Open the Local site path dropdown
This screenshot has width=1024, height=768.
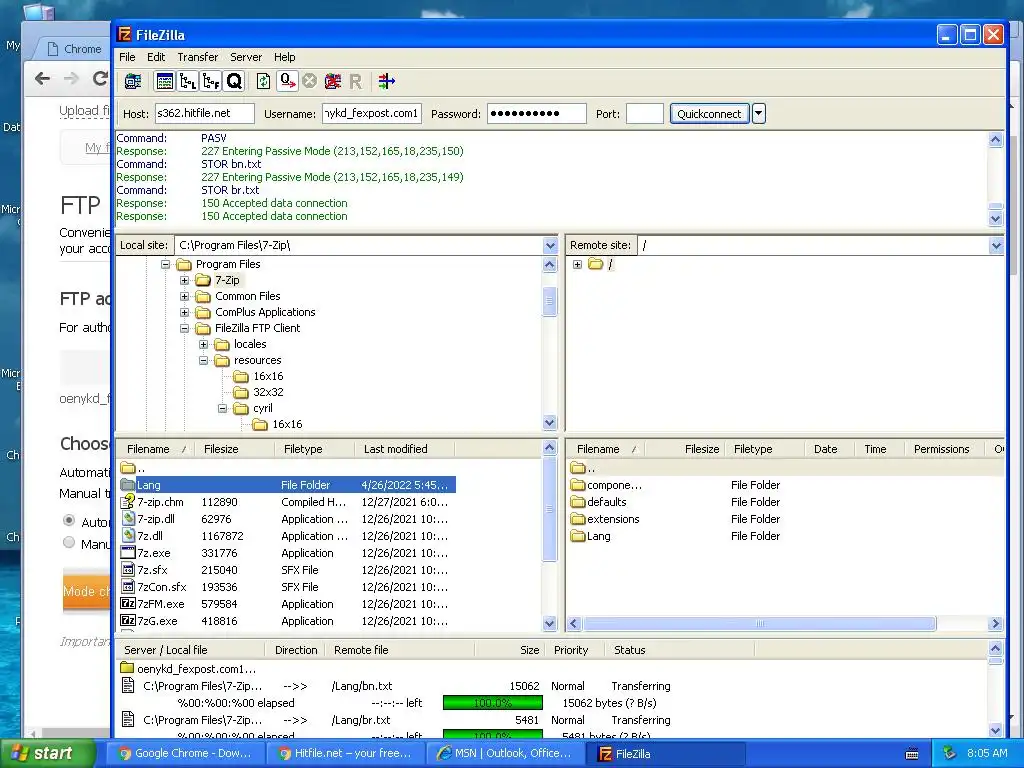(x=550, y=246)
